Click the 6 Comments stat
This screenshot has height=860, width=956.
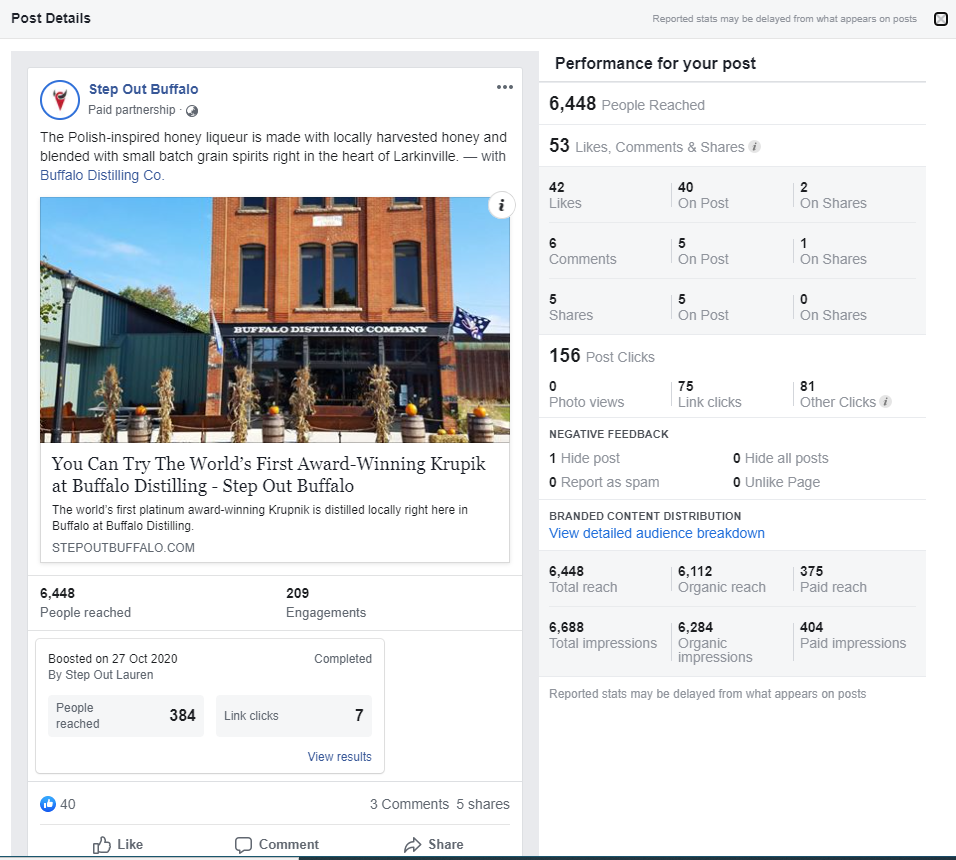(582, 251)
